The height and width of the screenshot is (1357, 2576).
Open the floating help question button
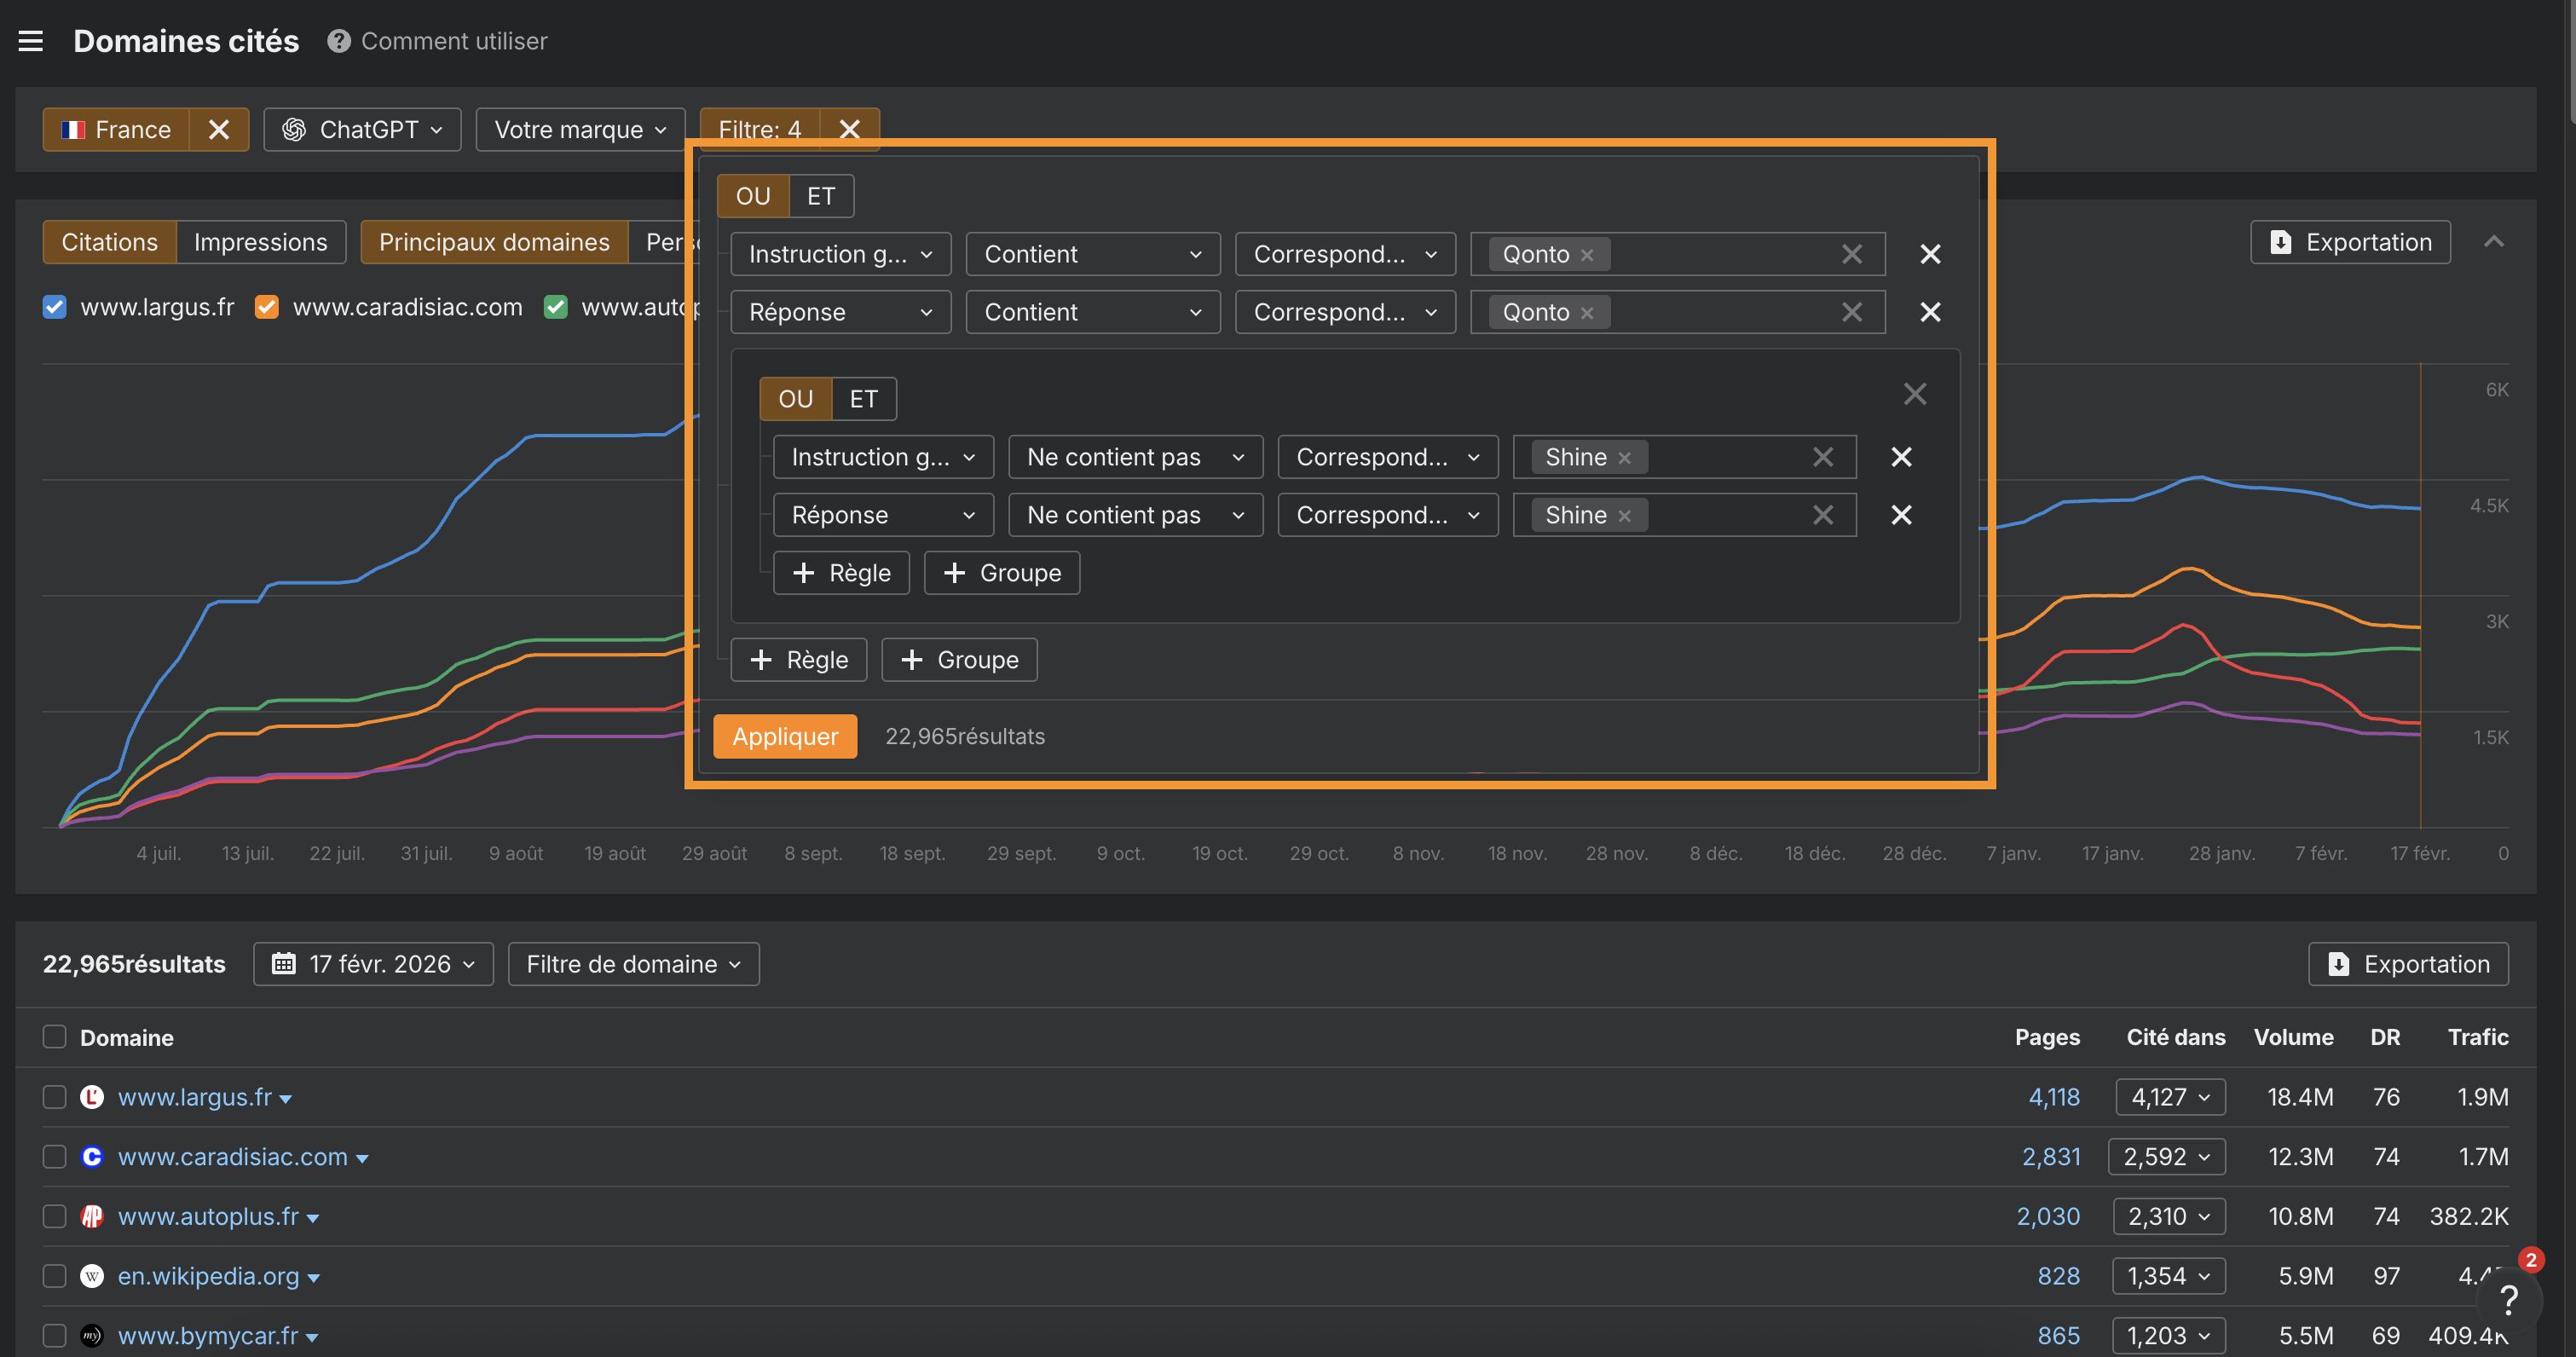click(2508, 1300)
